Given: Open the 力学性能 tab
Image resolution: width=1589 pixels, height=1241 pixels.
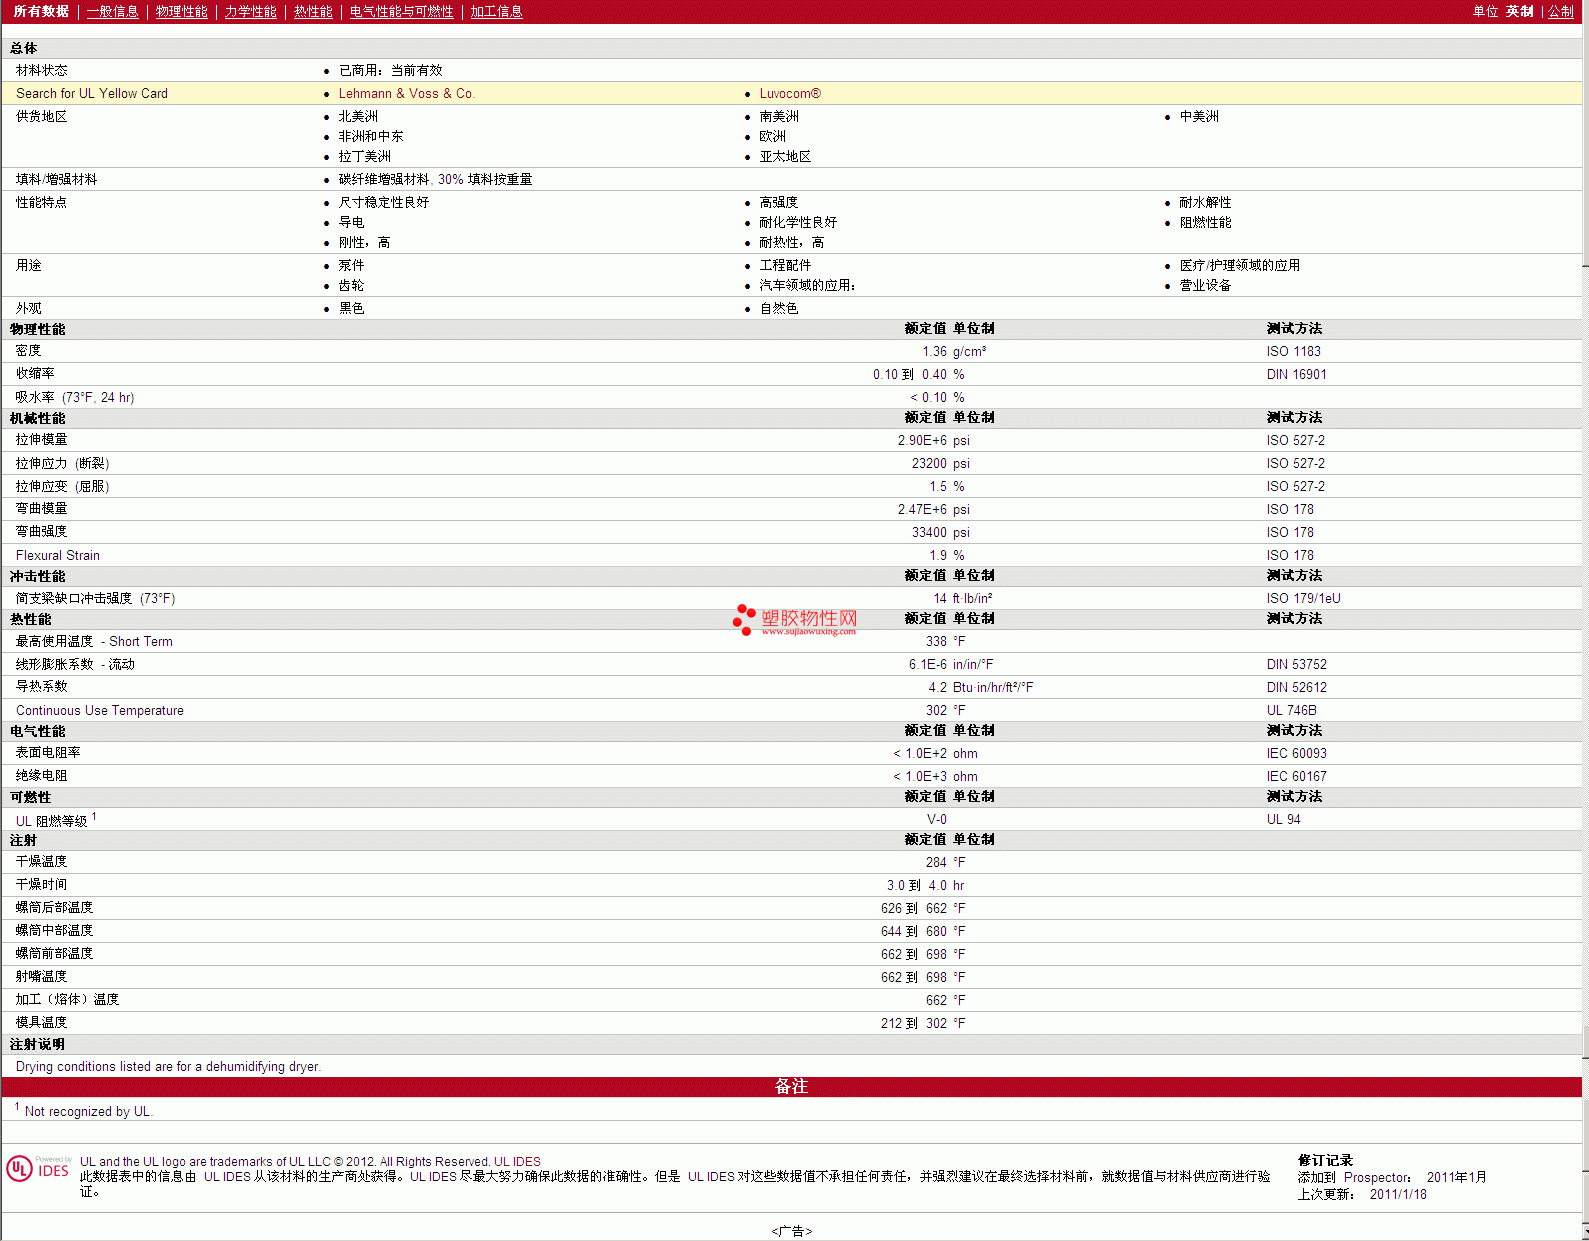Looking at the screenshot, I should (250, 12).
